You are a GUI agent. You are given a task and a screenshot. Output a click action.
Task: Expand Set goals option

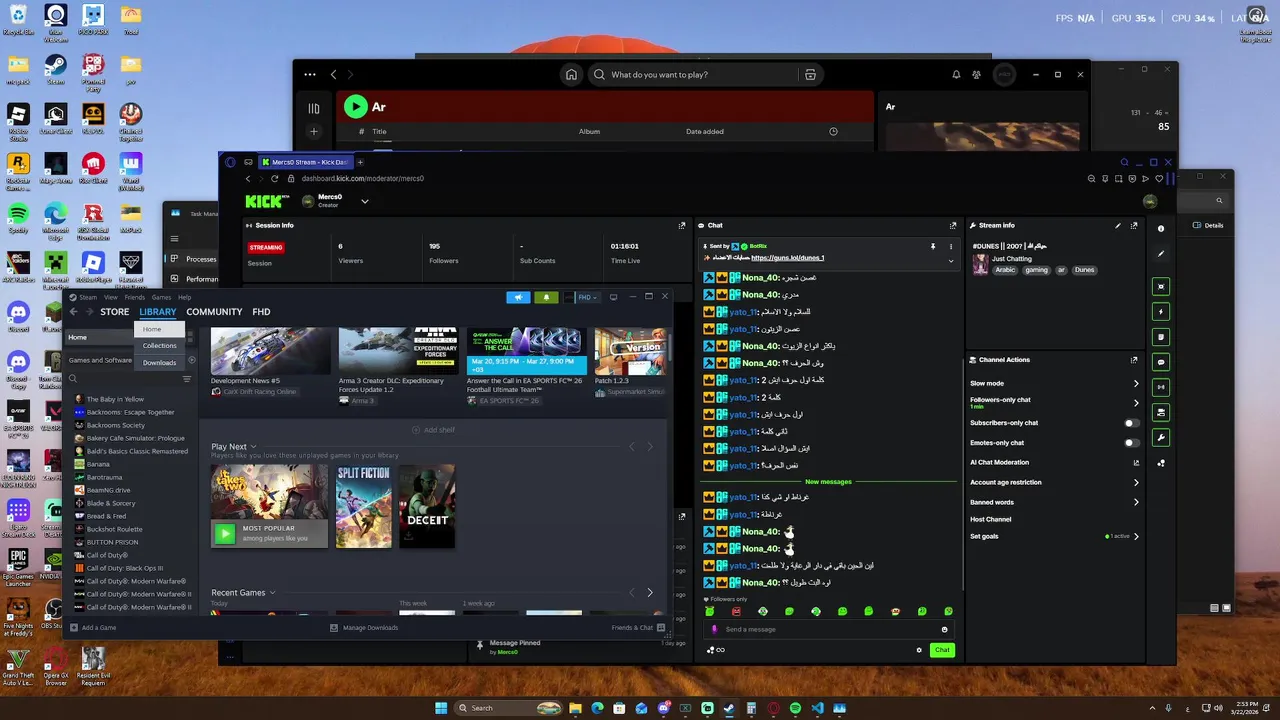1136,536
